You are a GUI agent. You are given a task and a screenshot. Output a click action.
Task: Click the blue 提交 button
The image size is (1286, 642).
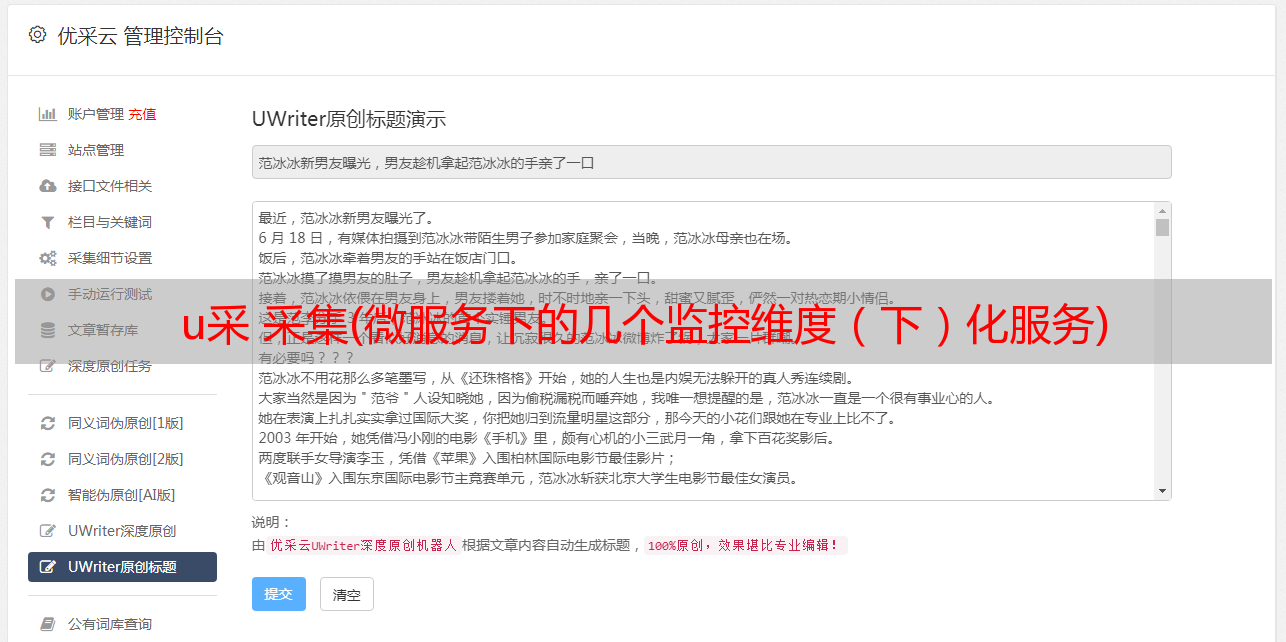279,594
